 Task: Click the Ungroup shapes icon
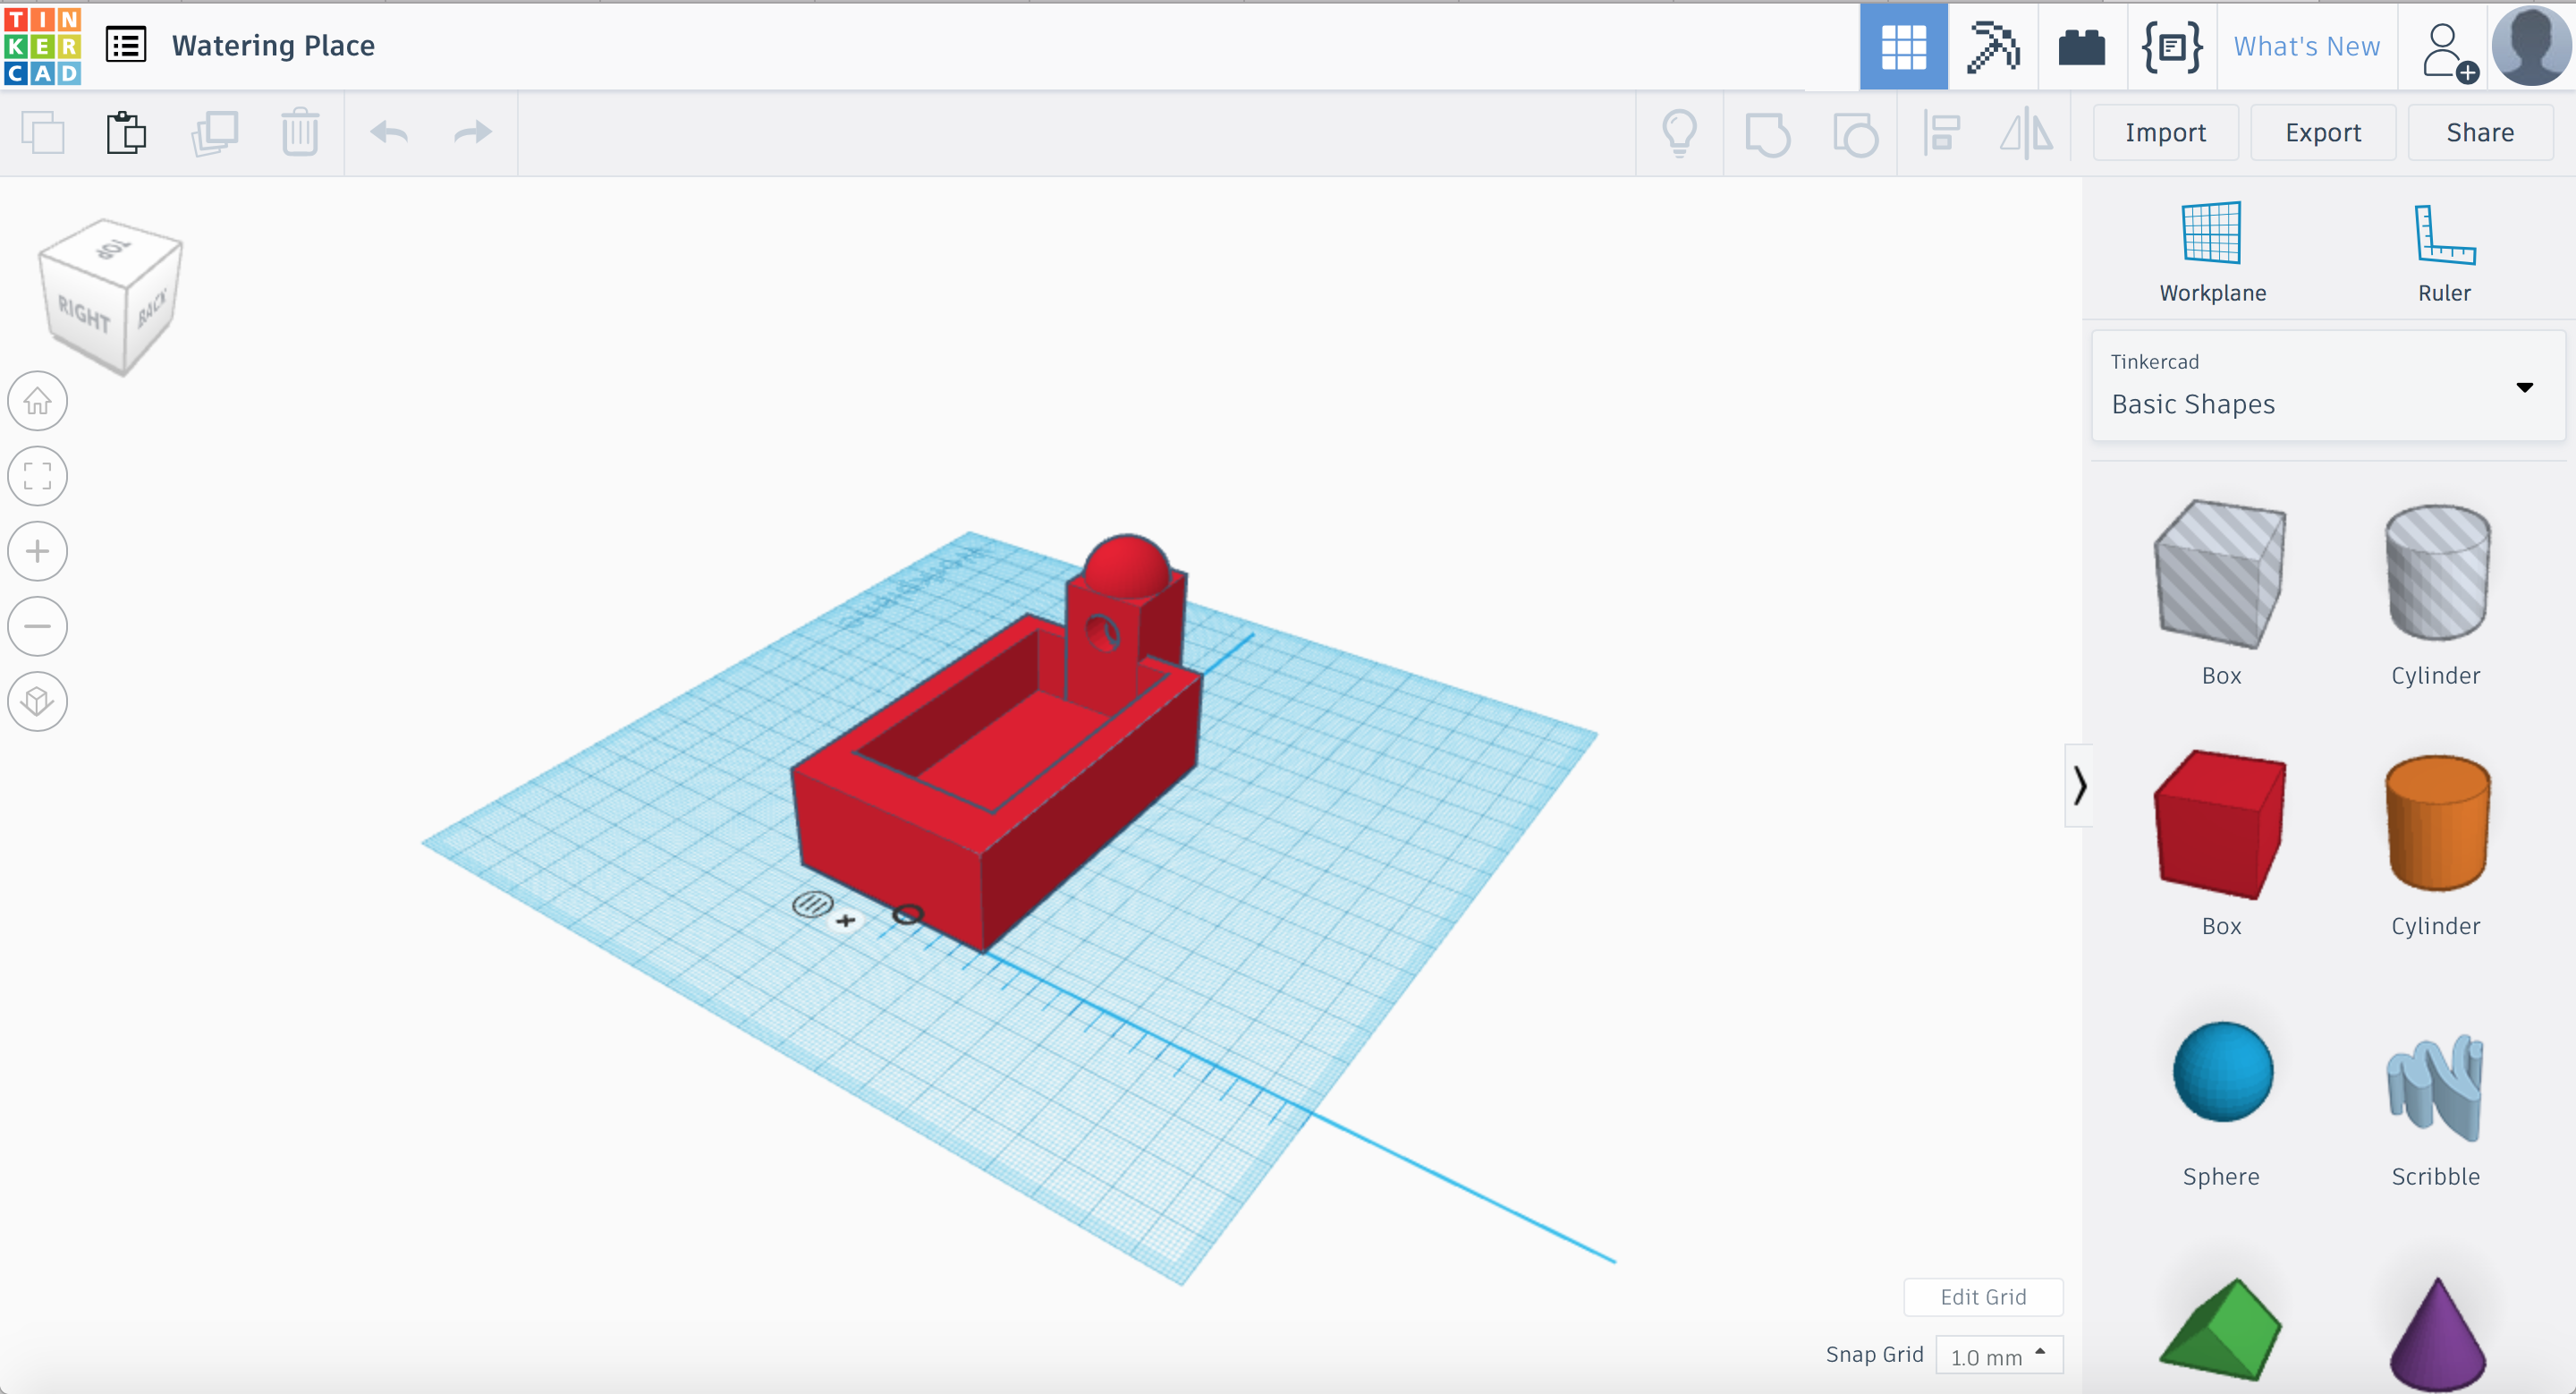pyautogui.click(x=1855, y=134)
